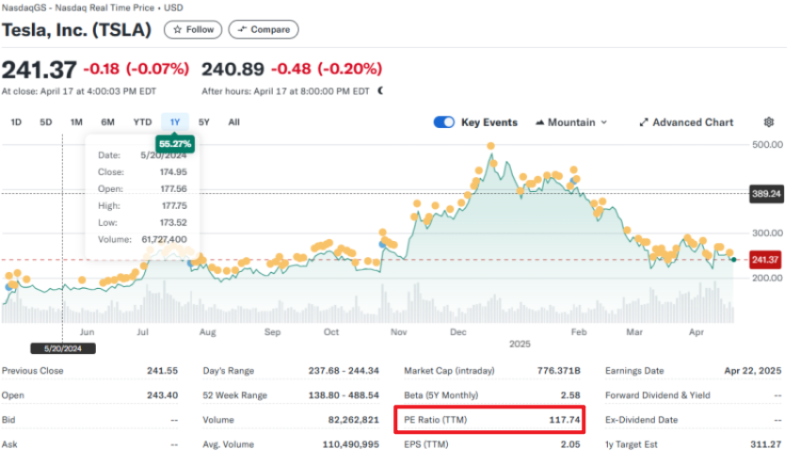The image size is (800, 465).
Task: Click the key event dot at the December peak
Action: [491, 146]
